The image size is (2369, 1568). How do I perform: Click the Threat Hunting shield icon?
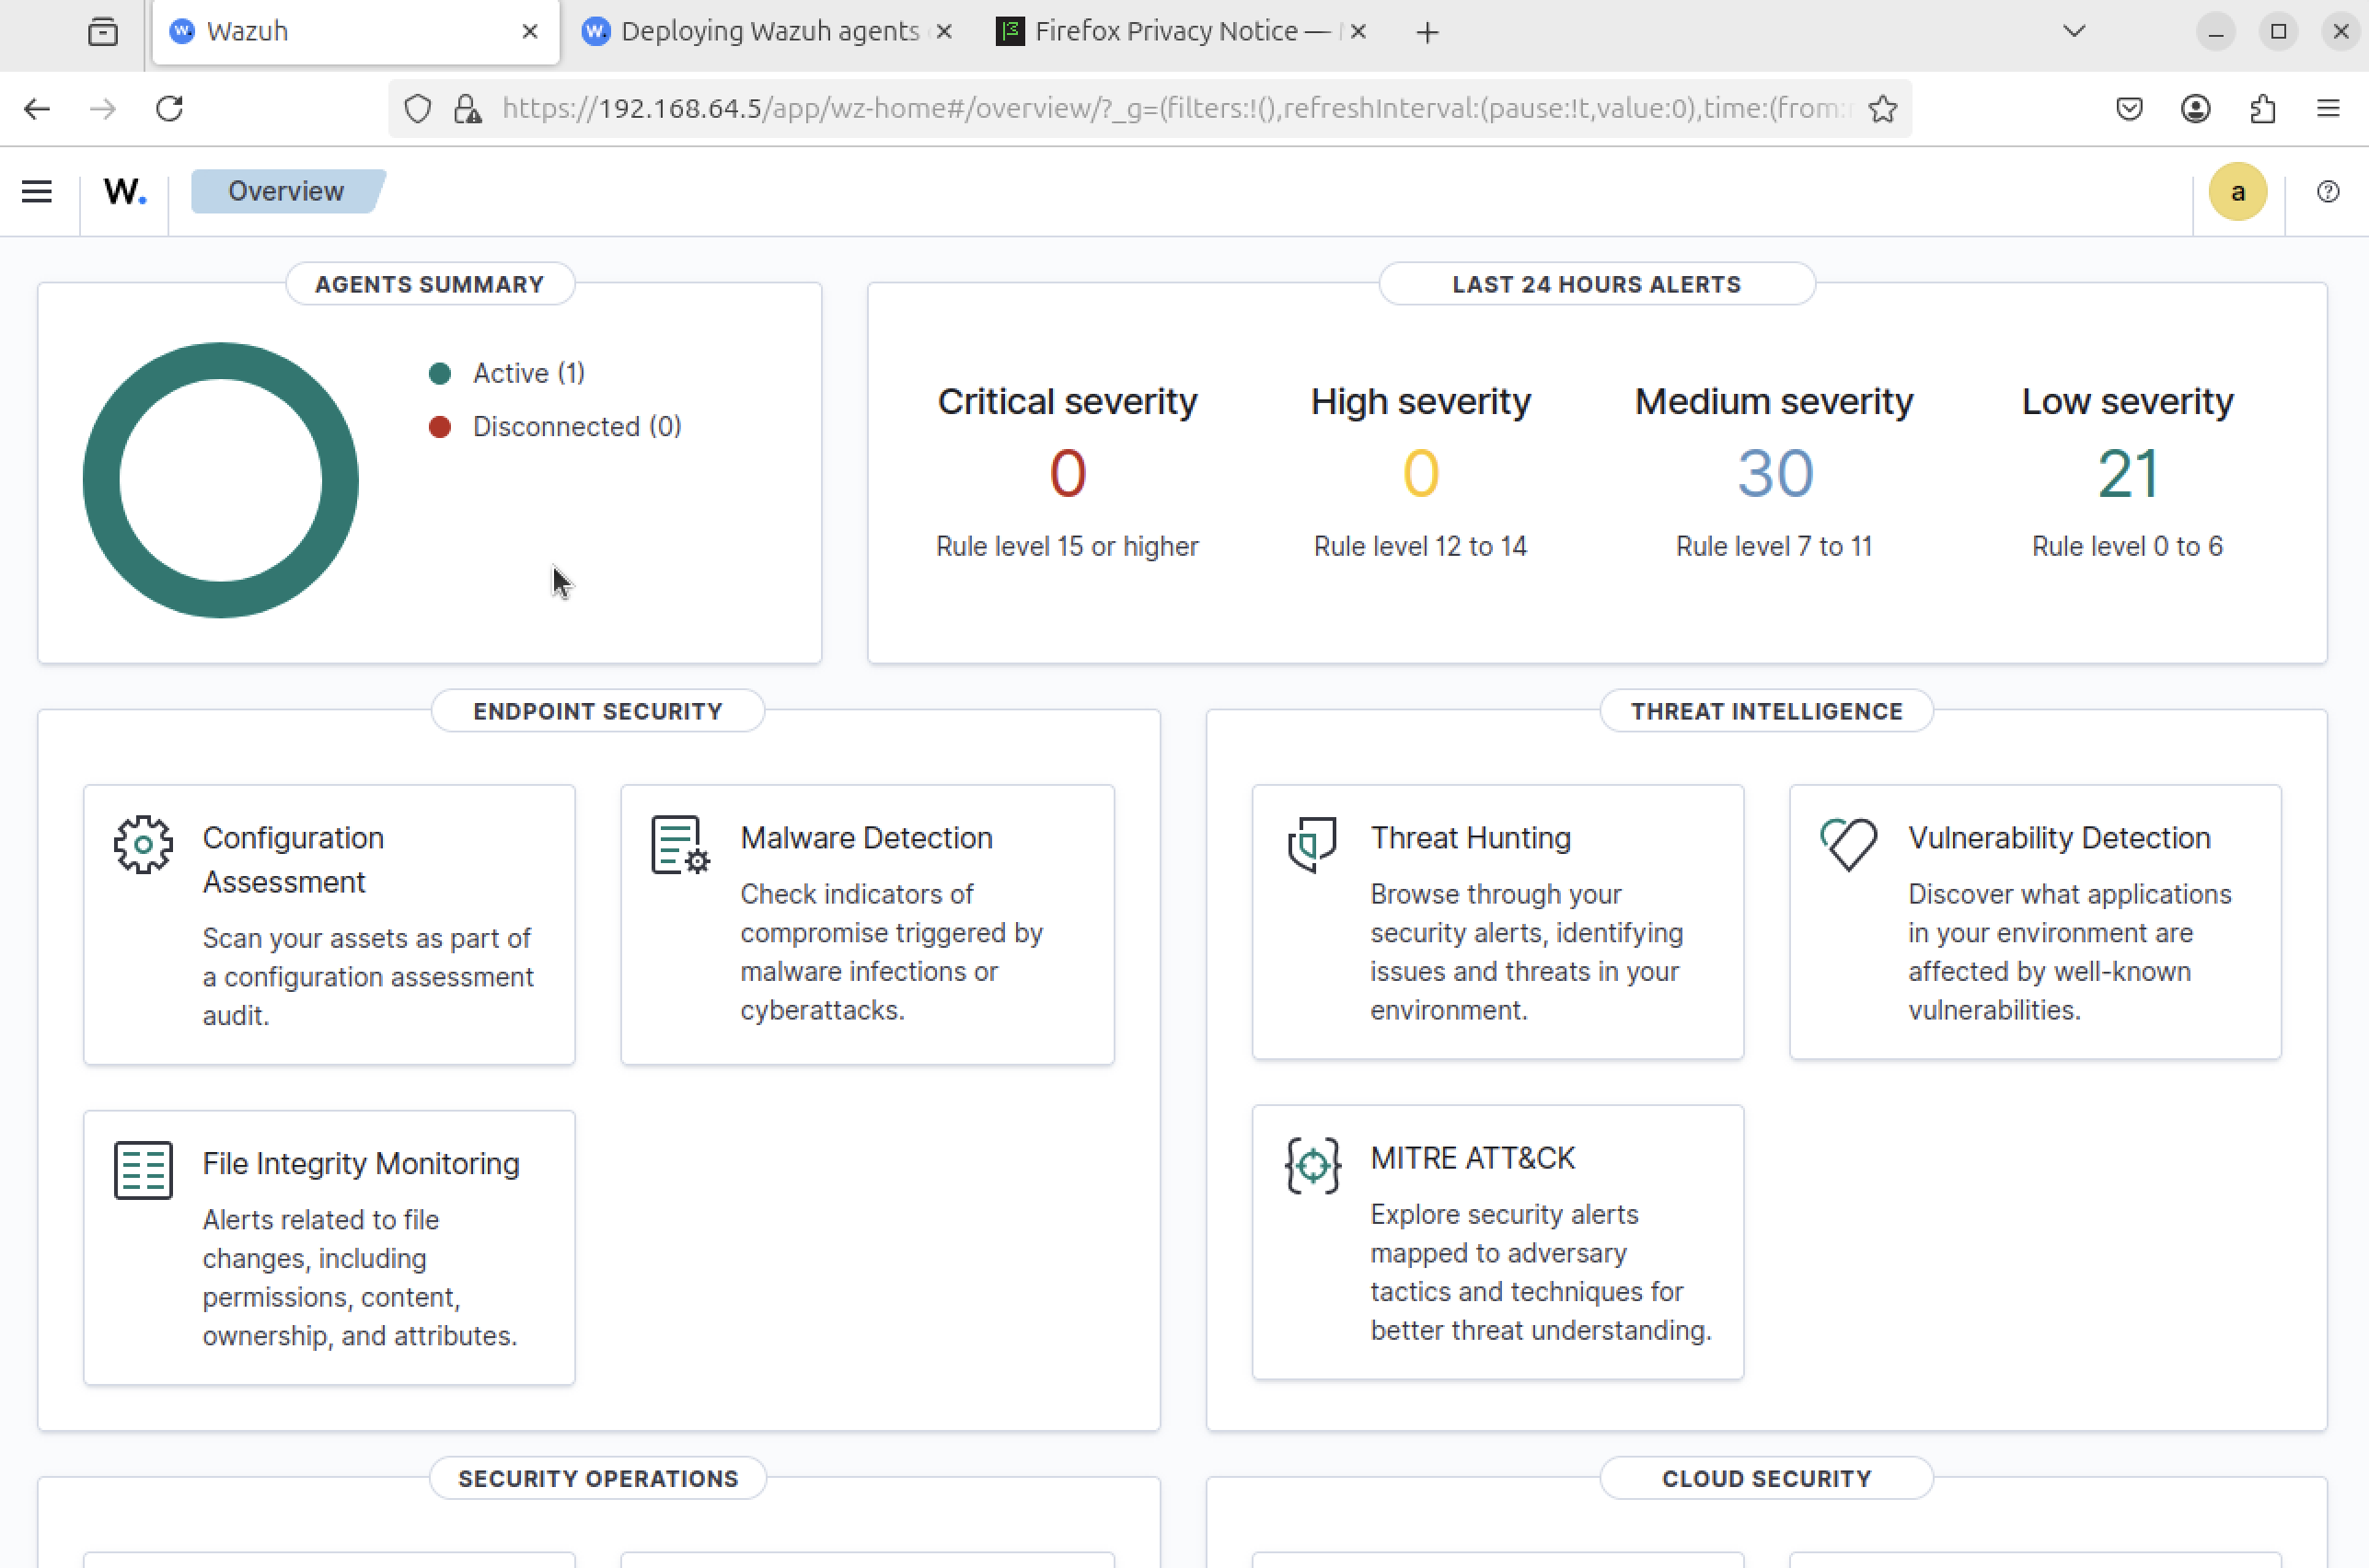click(1312, 845)
